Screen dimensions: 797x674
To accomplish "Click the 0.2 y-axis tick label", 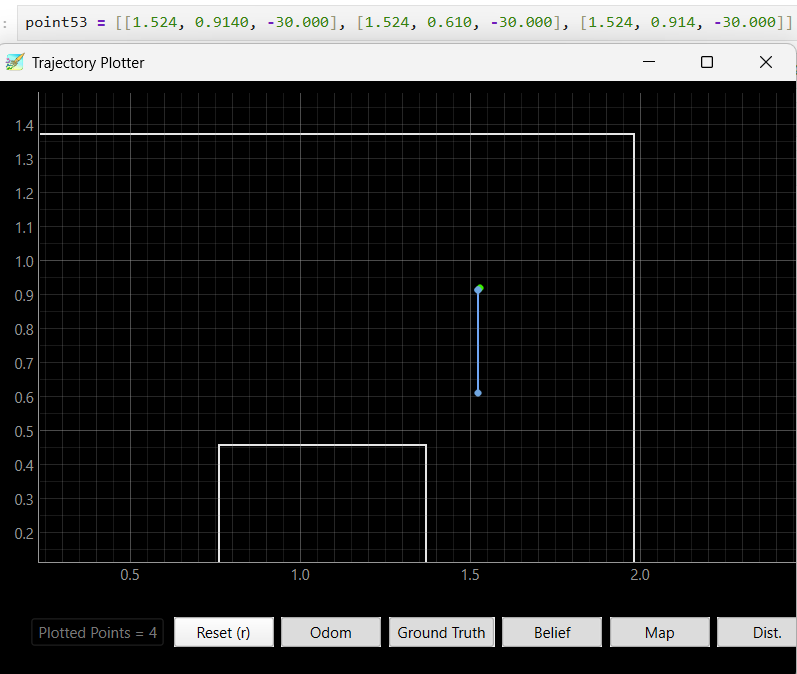I will click(24, 534).
